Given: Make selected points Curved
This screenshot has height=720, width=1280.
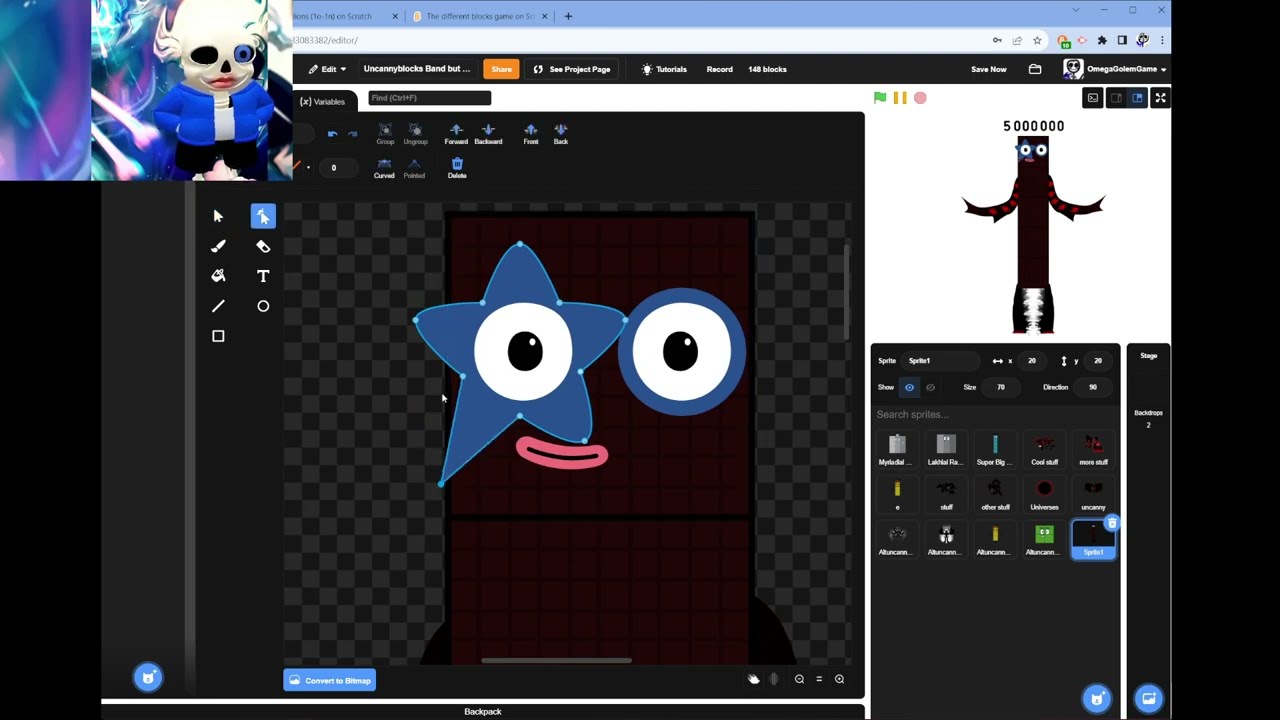Looking at the screenshot, I should click(384, 168).
